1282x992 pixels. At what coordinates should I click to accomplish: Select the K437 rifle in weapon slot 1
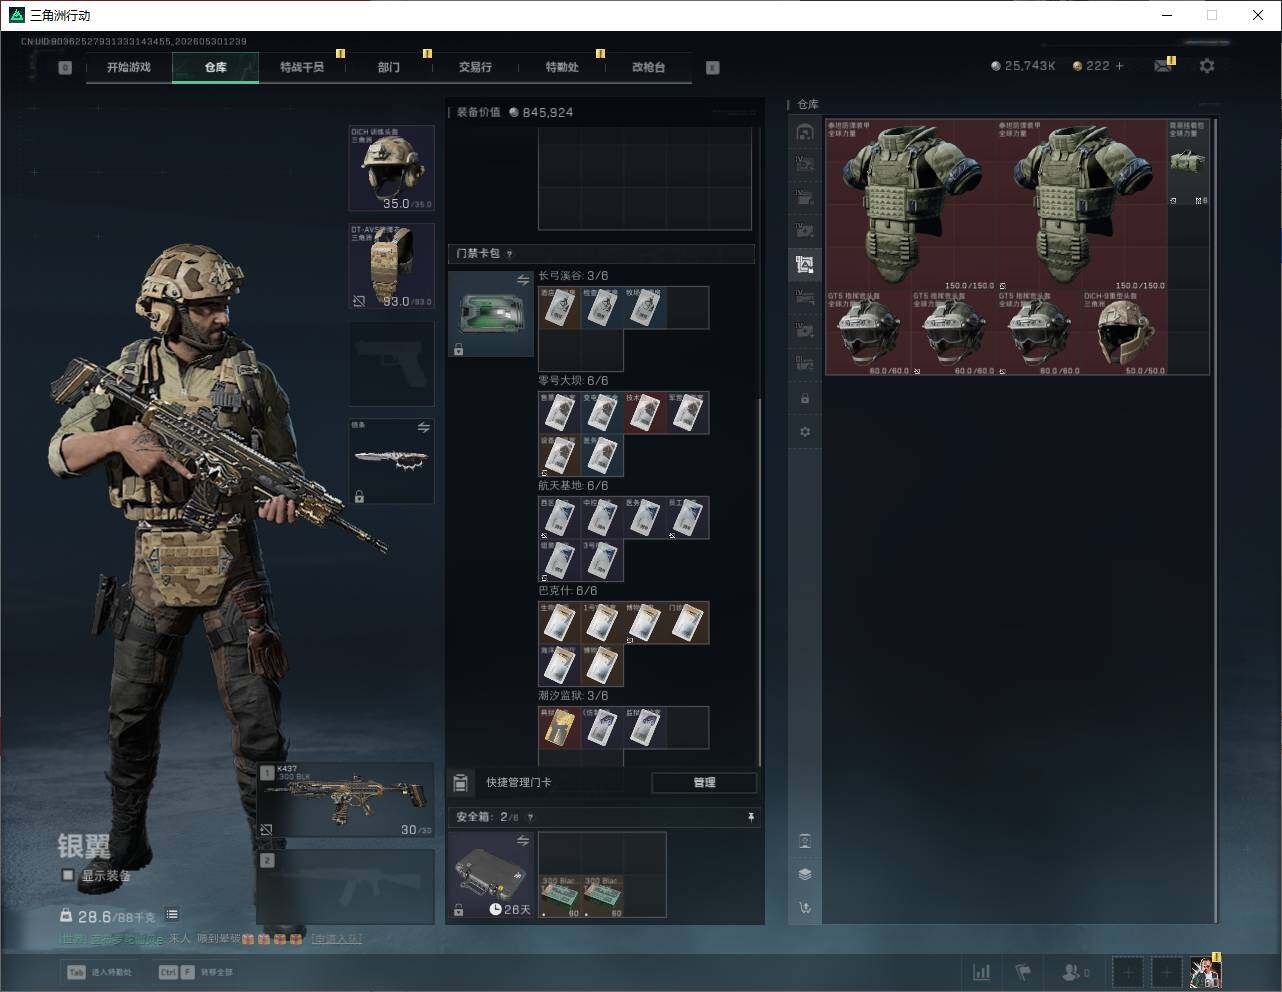coord(346,801)
